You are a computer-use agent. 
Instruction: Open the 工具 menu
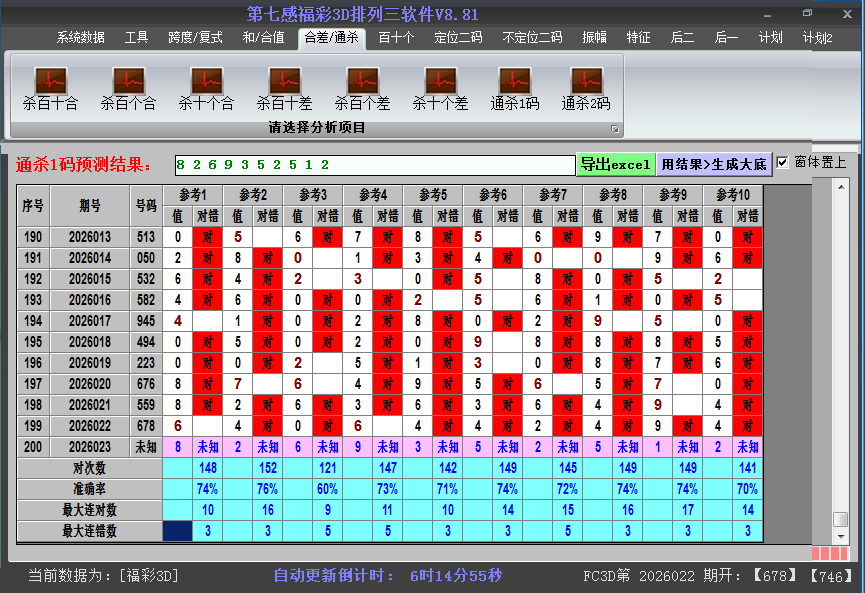(x=136, y=38)
